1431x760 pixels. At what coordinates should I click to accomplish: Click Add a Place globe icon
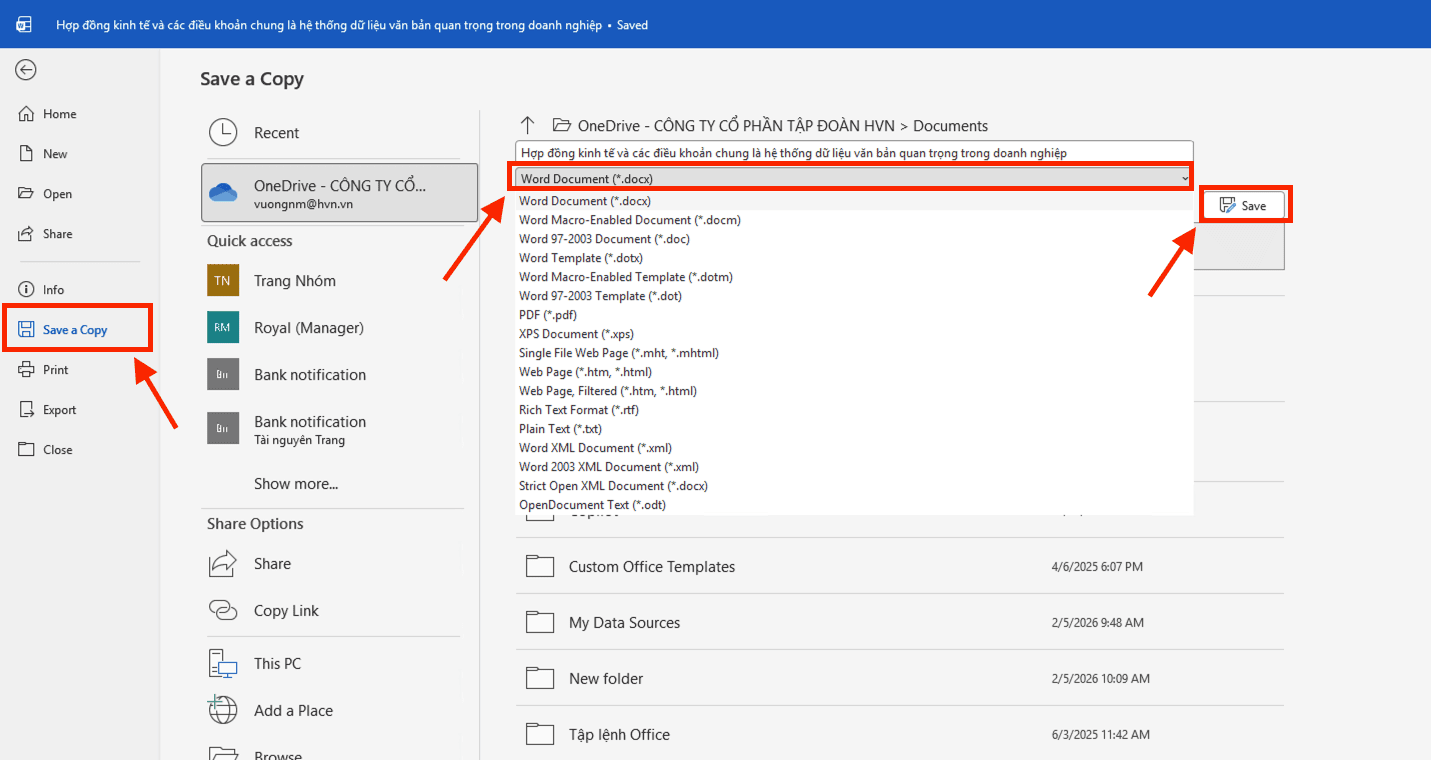click(x=222, y=710)
